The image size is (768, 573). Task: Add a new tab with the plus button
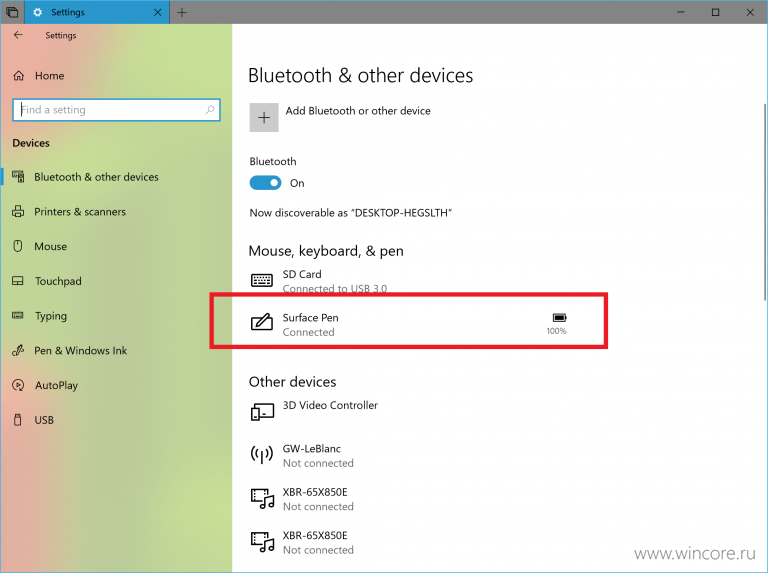pyautogui.click(x=182, y=13)
